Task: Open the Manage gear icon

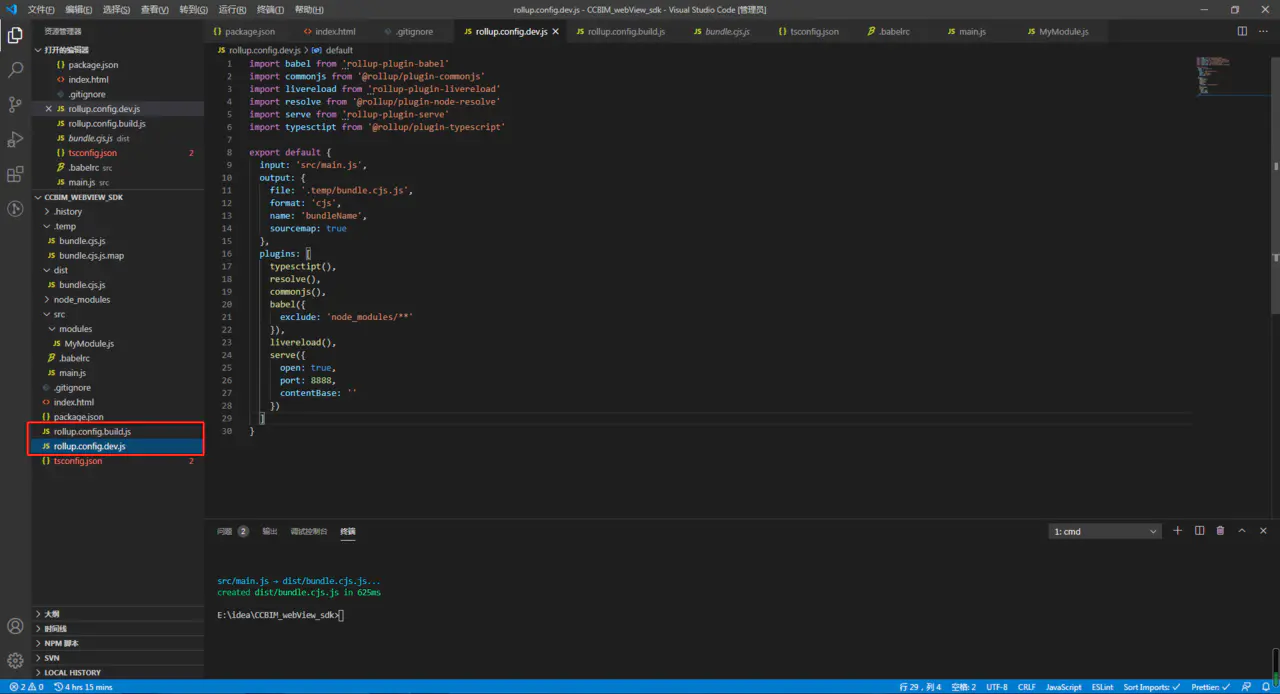Action: click(x=15, y=660)
